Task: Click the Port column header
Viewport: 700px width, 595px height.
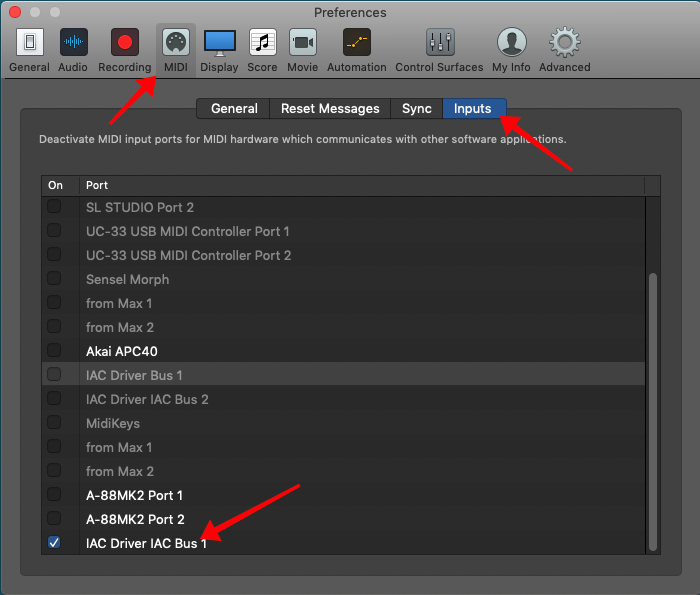Action: point(362,185)
